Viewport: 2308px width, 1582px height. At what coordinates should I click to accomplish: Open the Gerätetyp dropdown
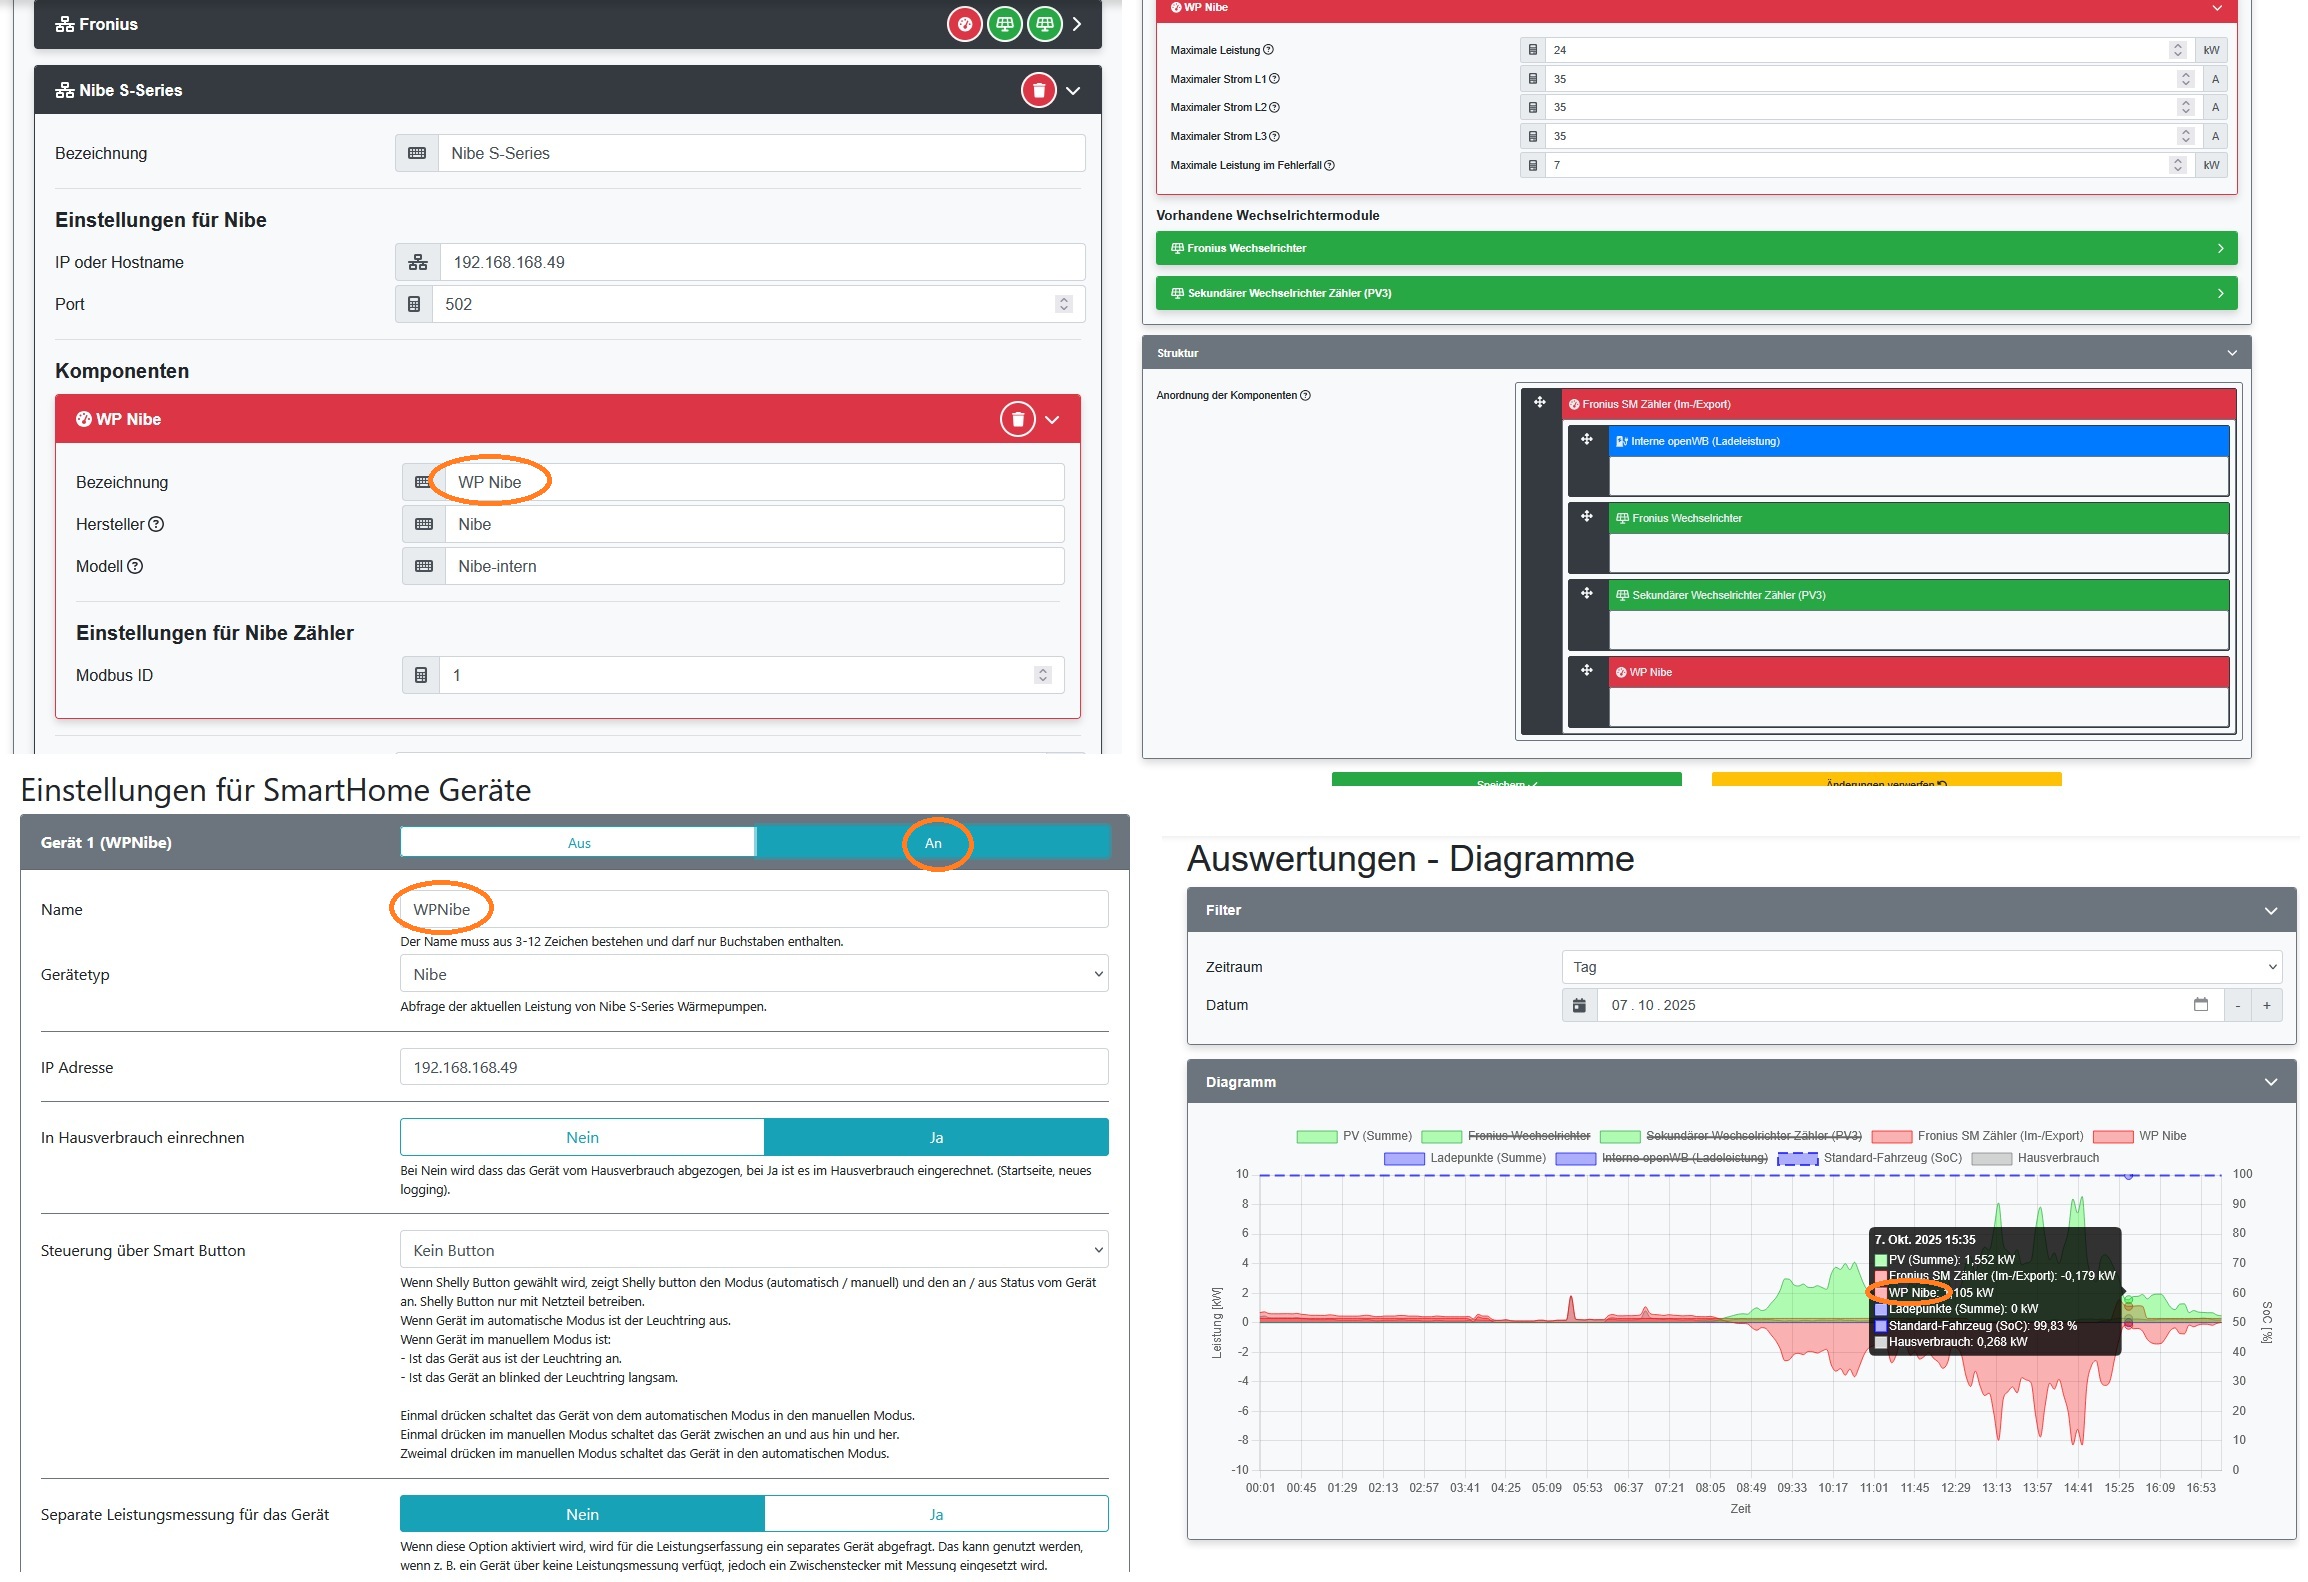point(753,974)
